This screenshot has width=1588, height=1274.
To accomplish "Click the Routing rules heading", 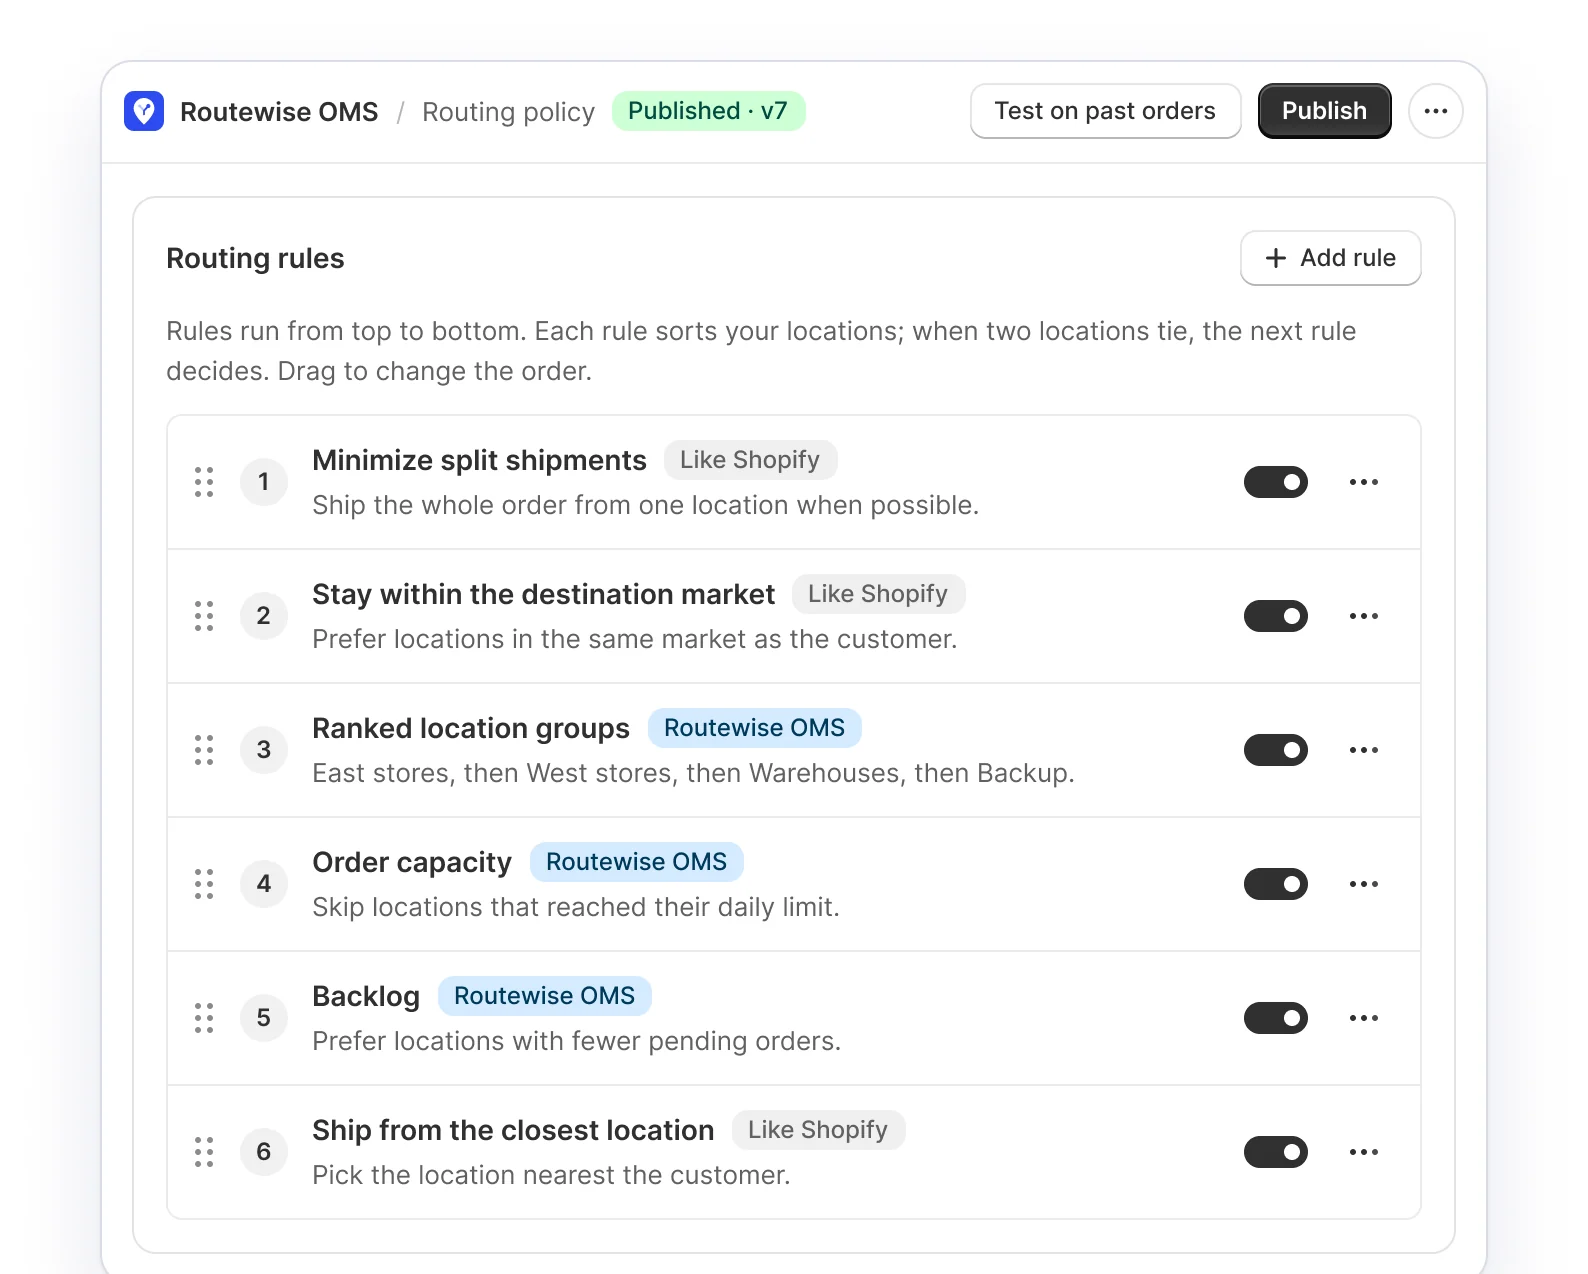I will [x=255, y=258].
